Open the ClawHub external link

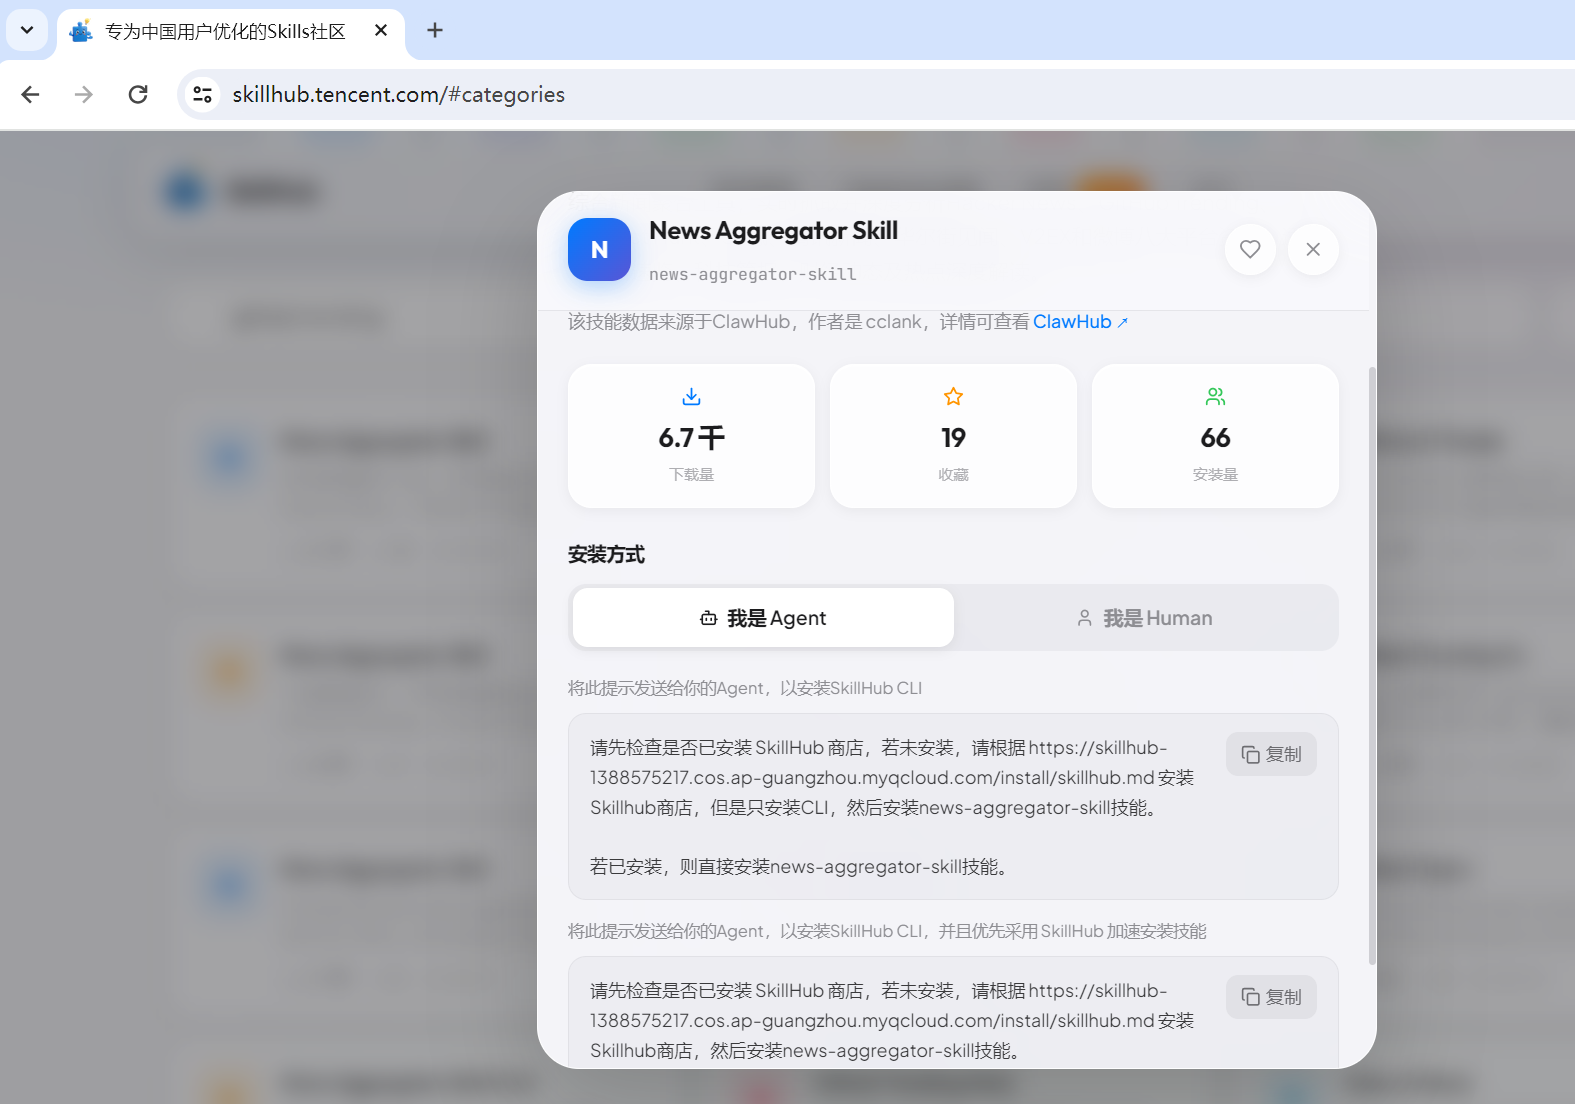(1080, 322)
